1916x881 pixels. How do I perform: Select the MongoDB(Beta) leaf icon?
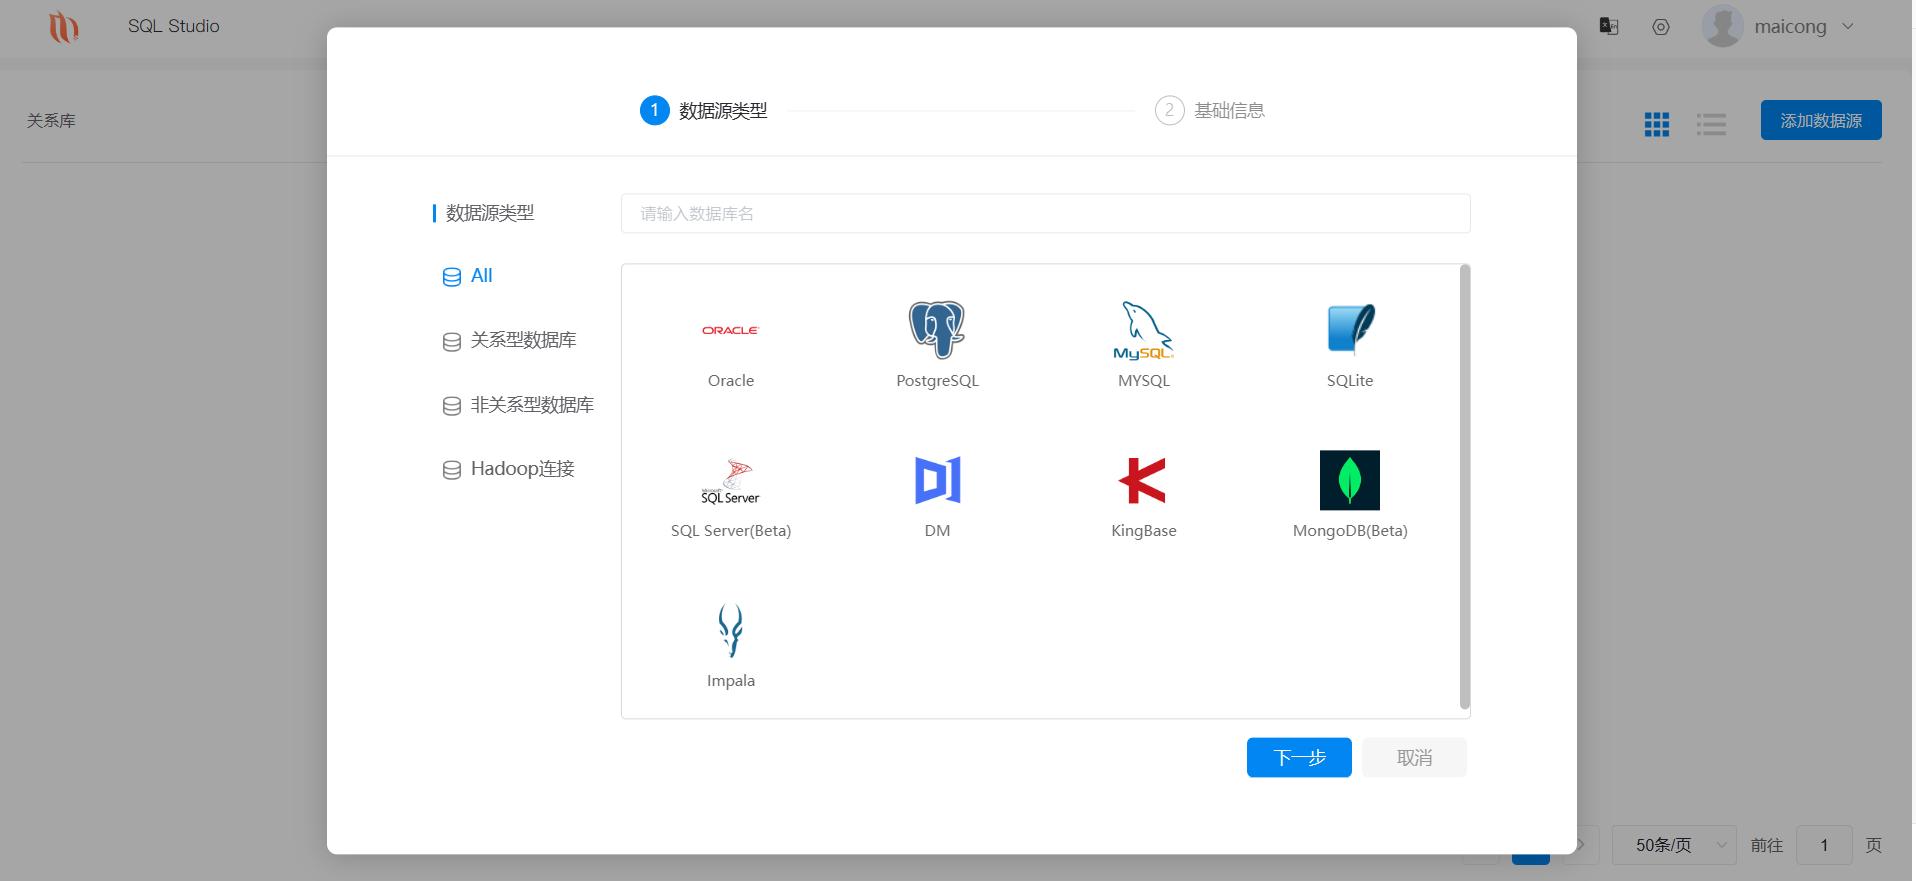(1350, 480)
